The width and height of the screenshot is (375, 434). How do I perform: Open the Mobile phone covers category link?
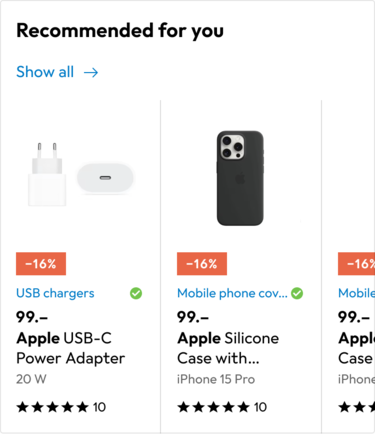click(232, 293)
